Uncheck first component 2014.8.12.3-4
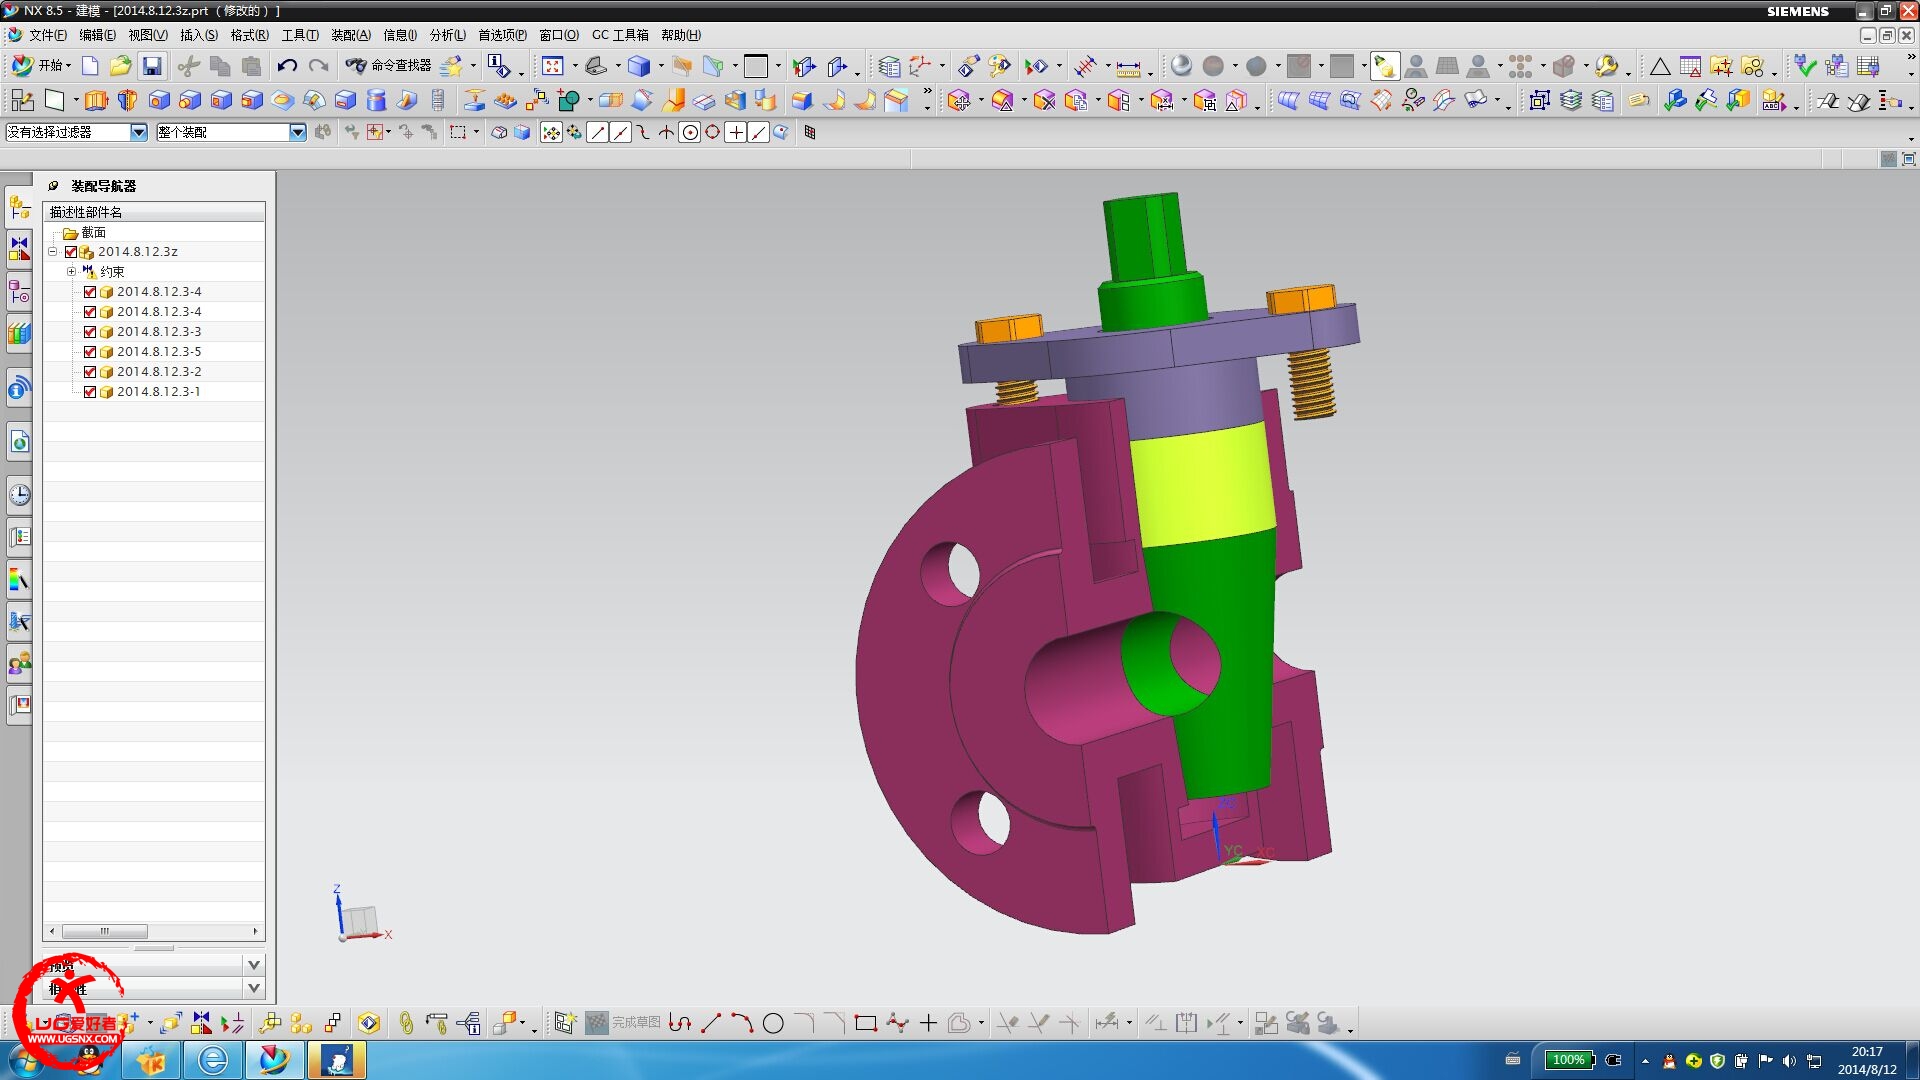Image resolution: width=1920 pixels, height=1080 pixels. (90, 292)
